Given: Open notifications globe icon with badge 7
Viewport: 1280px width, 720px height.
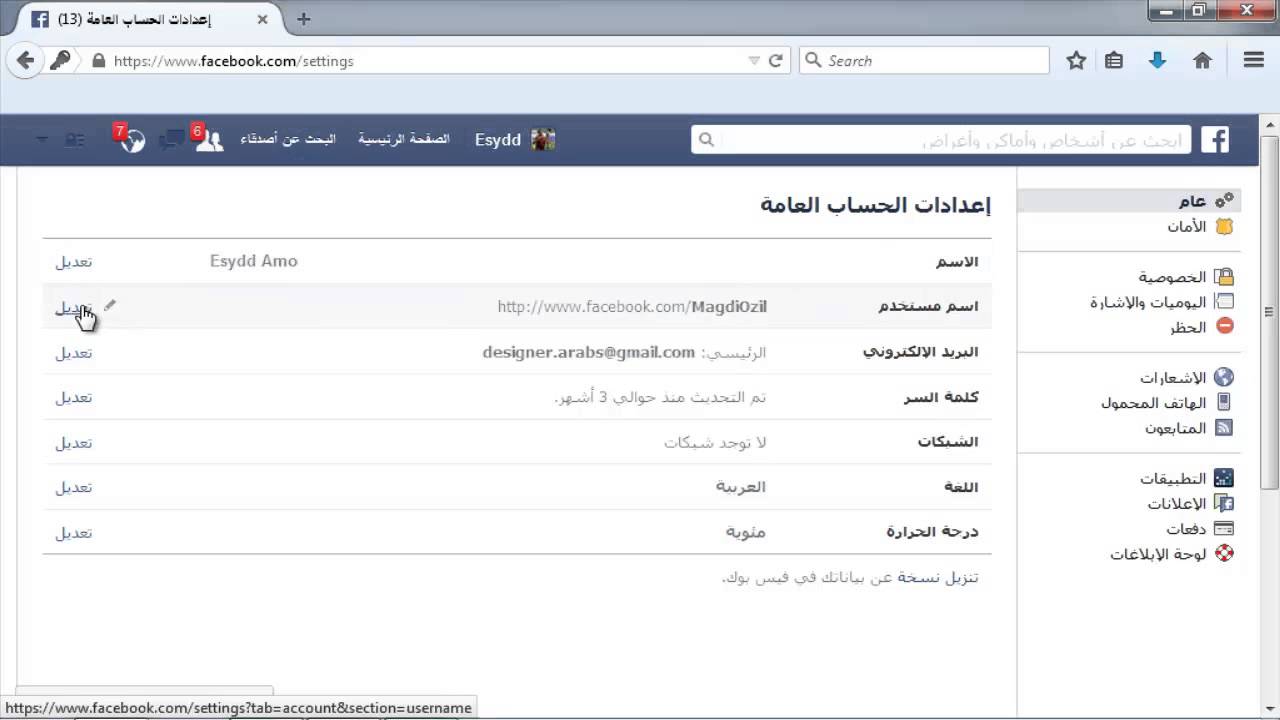Looking at the screenshot, I should click(132, 140).
